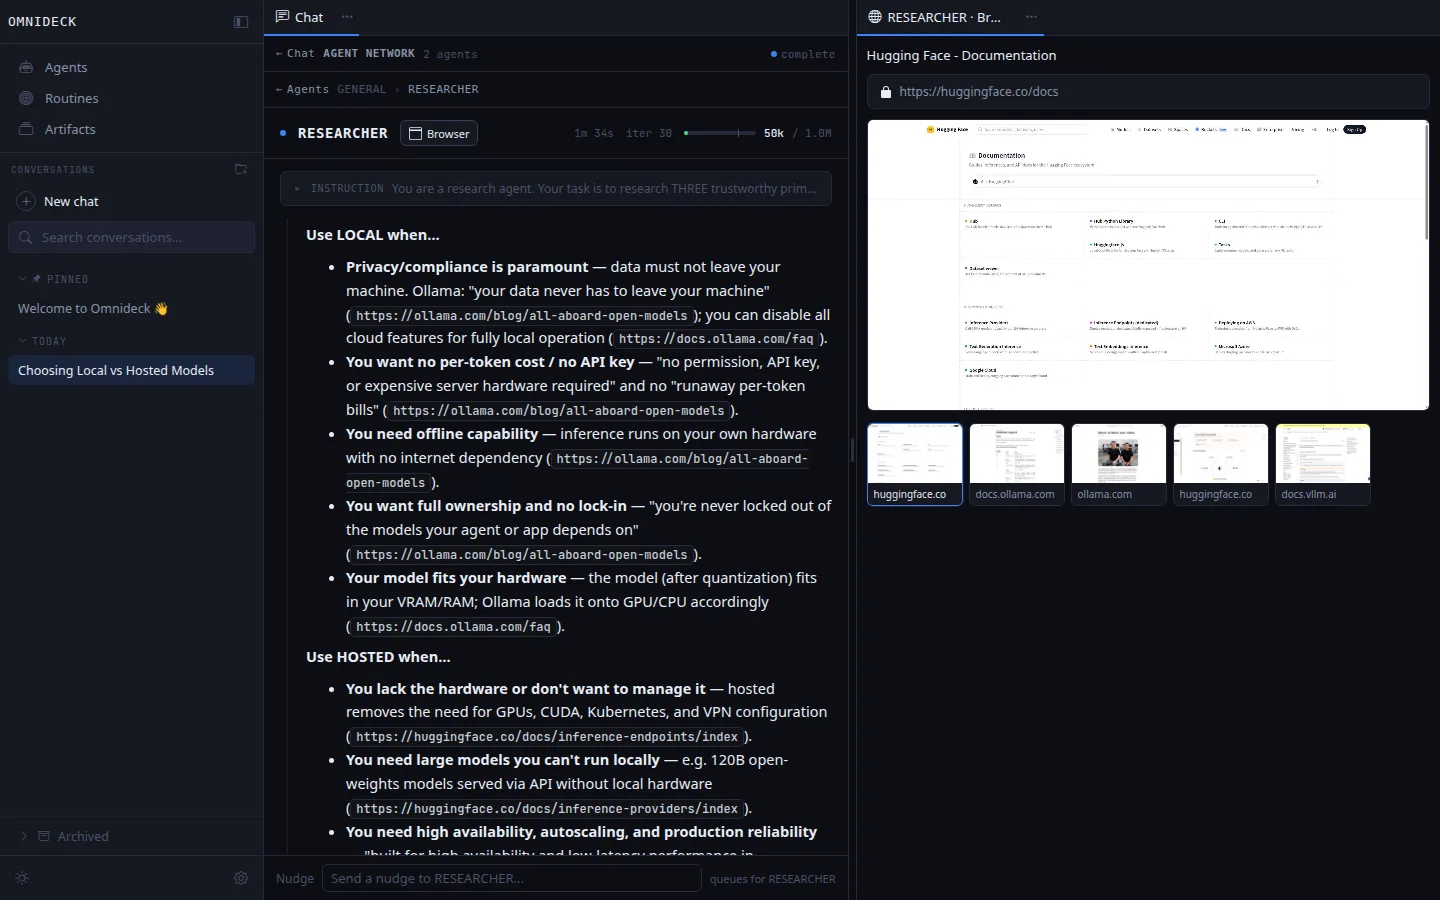Open RESEARCHER tab options menu
1440x900 pixels.
(x=1031, y=17)
